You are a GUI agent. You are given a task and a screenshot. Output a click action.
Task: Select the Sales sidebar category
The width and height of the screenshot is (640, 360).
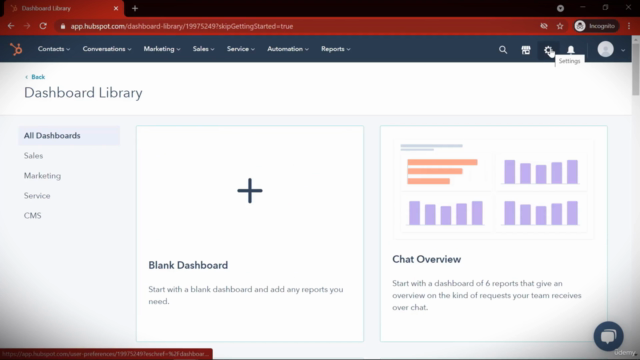[33, 156]
